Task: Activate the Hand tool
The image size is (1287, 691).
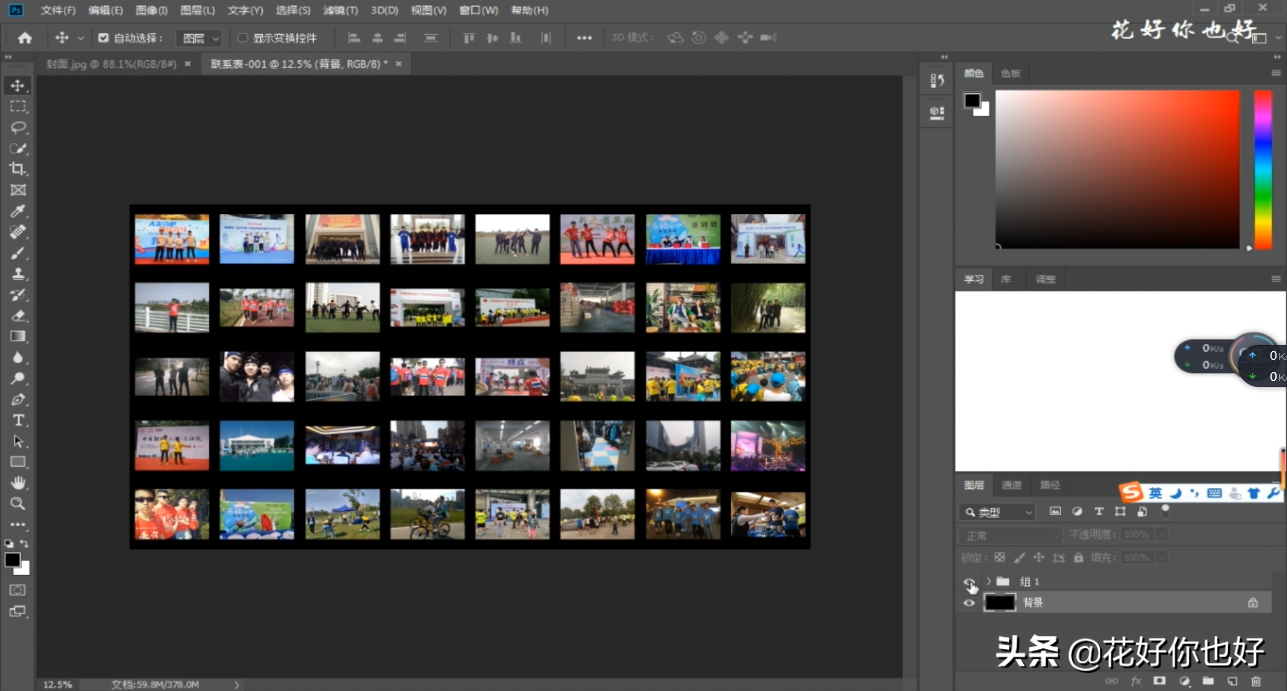Action: point(18,483)
